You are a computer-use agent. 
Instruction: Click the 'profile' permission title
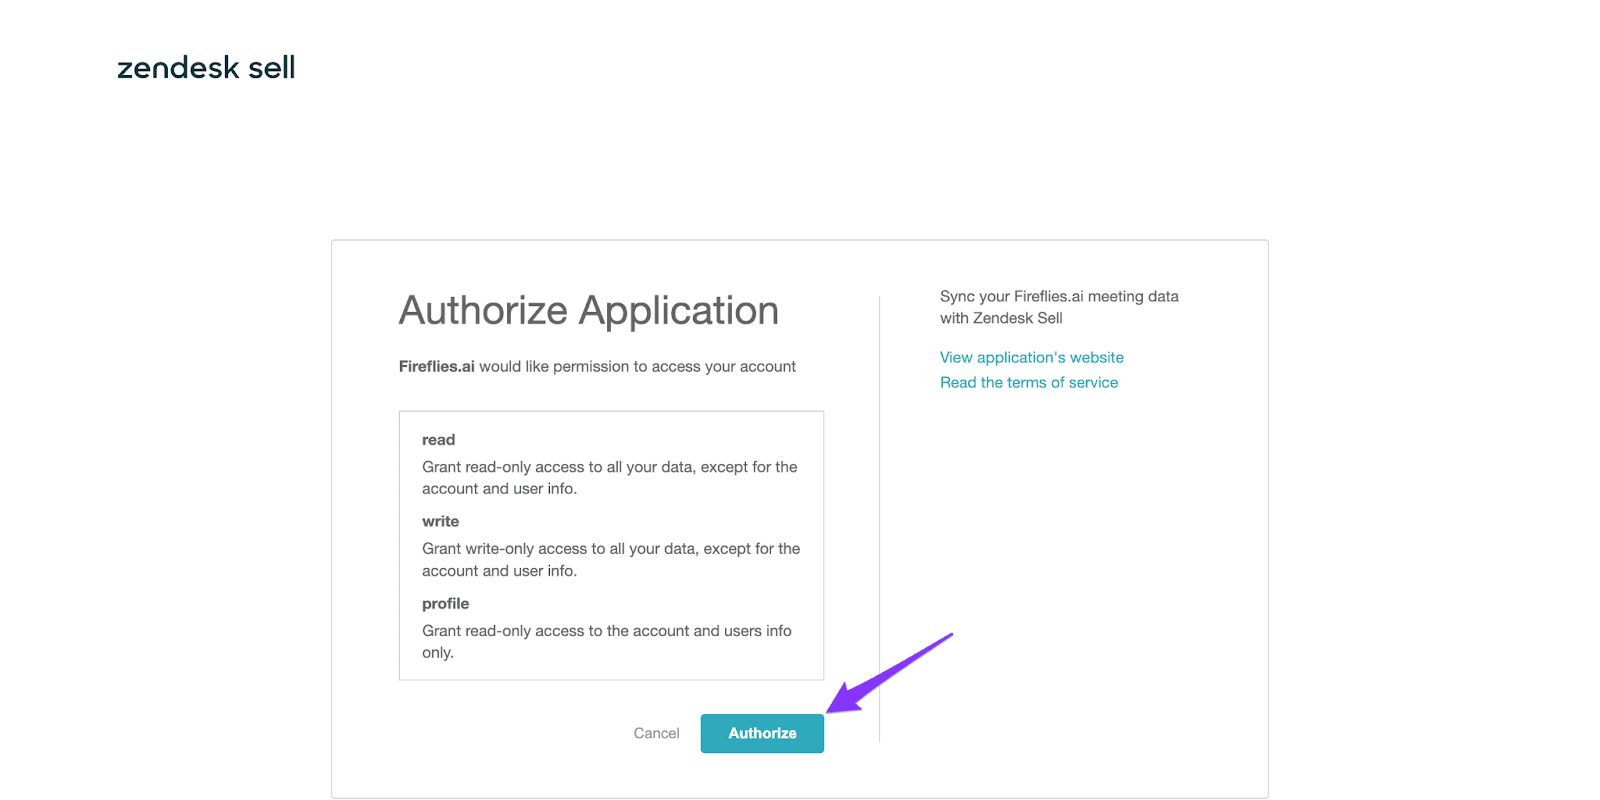tap(445, 603)
